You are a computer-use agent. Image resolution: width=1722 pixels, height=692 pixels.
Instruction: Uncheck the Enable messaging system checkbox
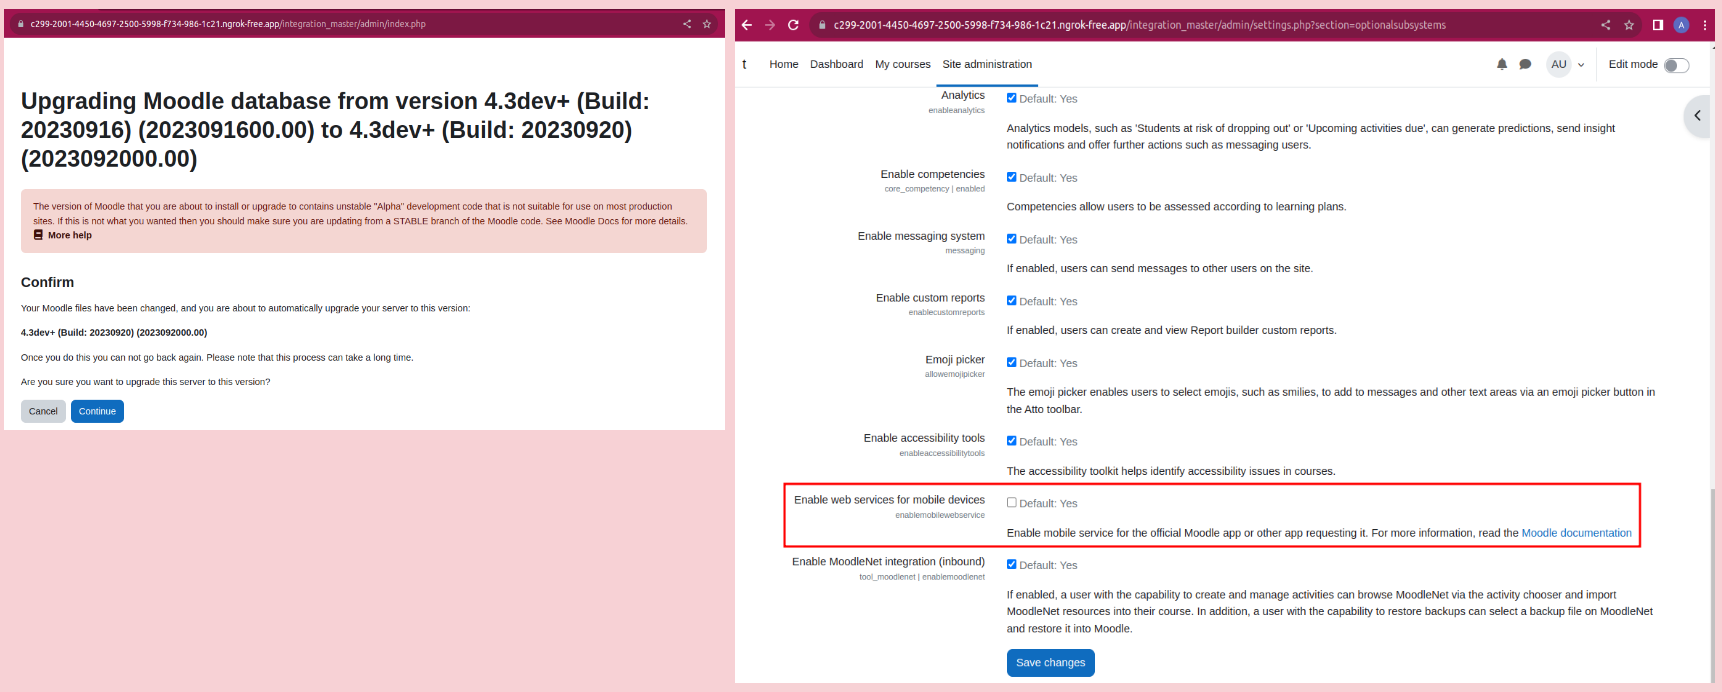(x=1012, y=239)
